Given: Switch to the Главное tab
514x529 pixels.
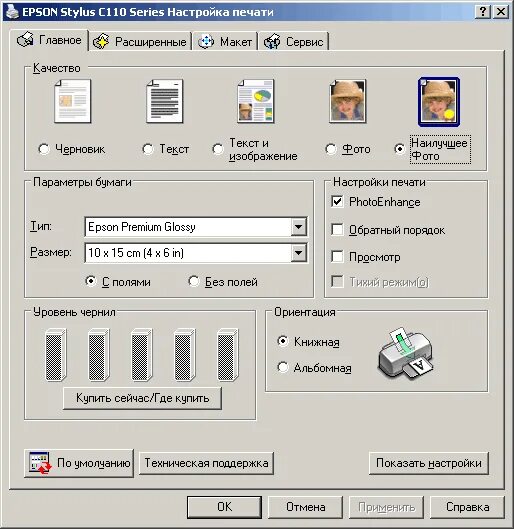Looking at the screenshot, I should tap(49, 40).
